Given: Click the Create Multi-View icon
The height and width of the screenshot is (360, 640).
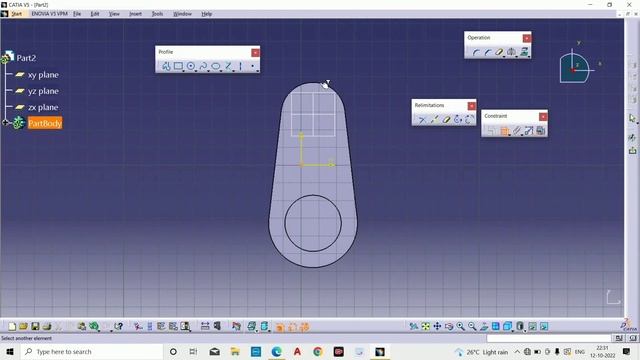Looking at the screenshot, I should pyautogui.click(x=496, y=326).
